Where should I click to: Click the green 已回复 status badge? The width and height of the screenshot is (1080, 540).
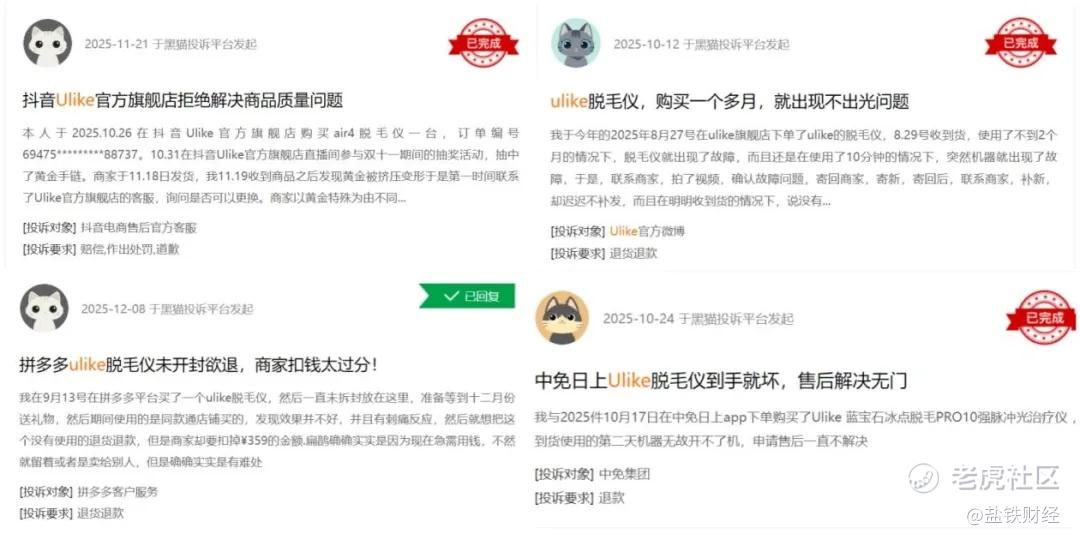point(468,296)
